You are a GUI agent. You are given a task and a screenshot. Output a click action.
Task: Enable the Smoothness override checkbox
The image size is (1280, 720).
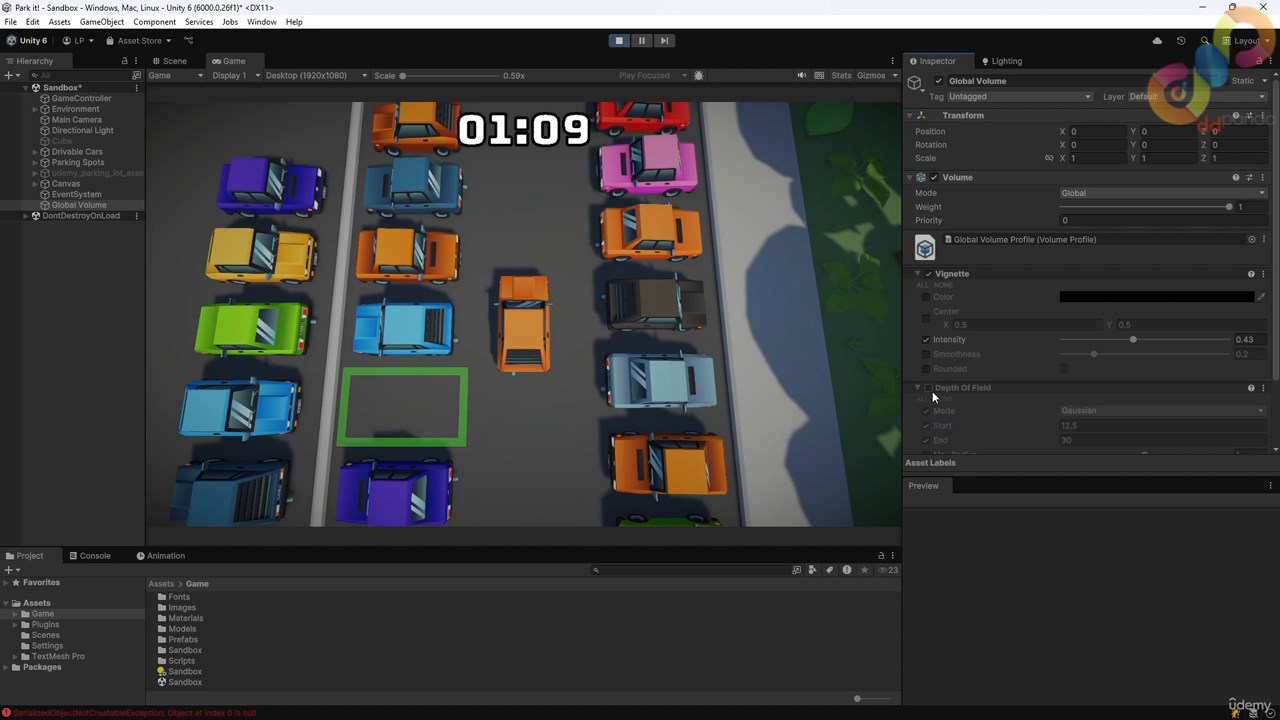coord(926,355)
